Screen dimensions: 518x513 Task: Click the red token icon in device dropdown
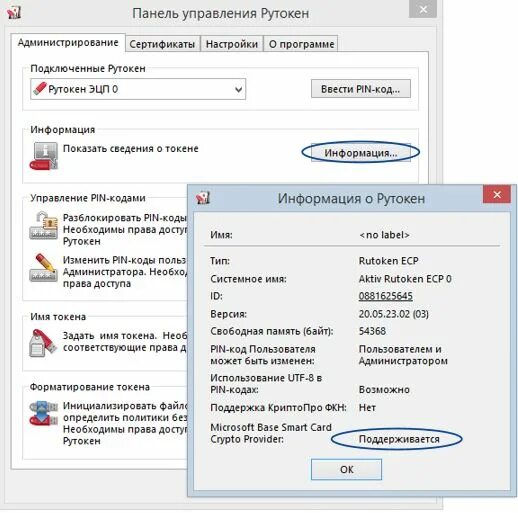point(40,89)
